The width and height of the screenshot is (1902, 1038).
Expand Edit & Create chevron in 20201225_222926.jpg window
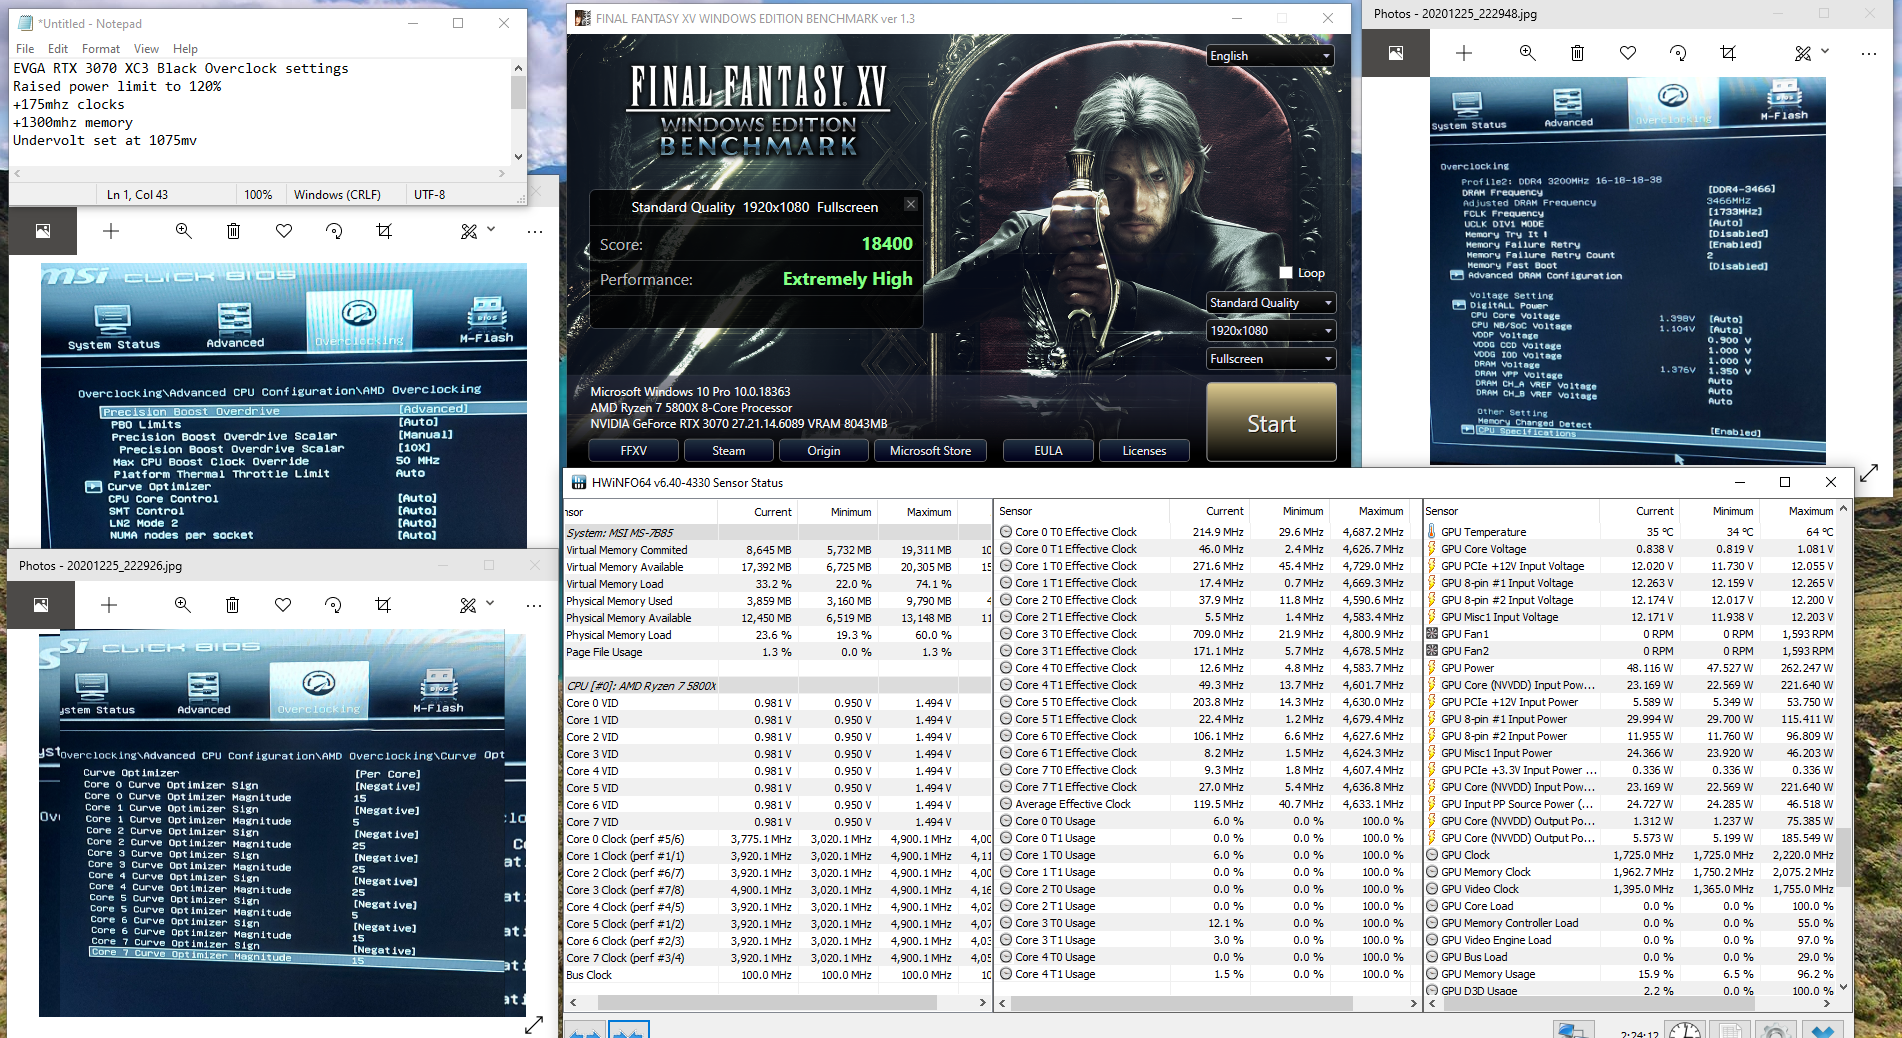click(490, 603)
